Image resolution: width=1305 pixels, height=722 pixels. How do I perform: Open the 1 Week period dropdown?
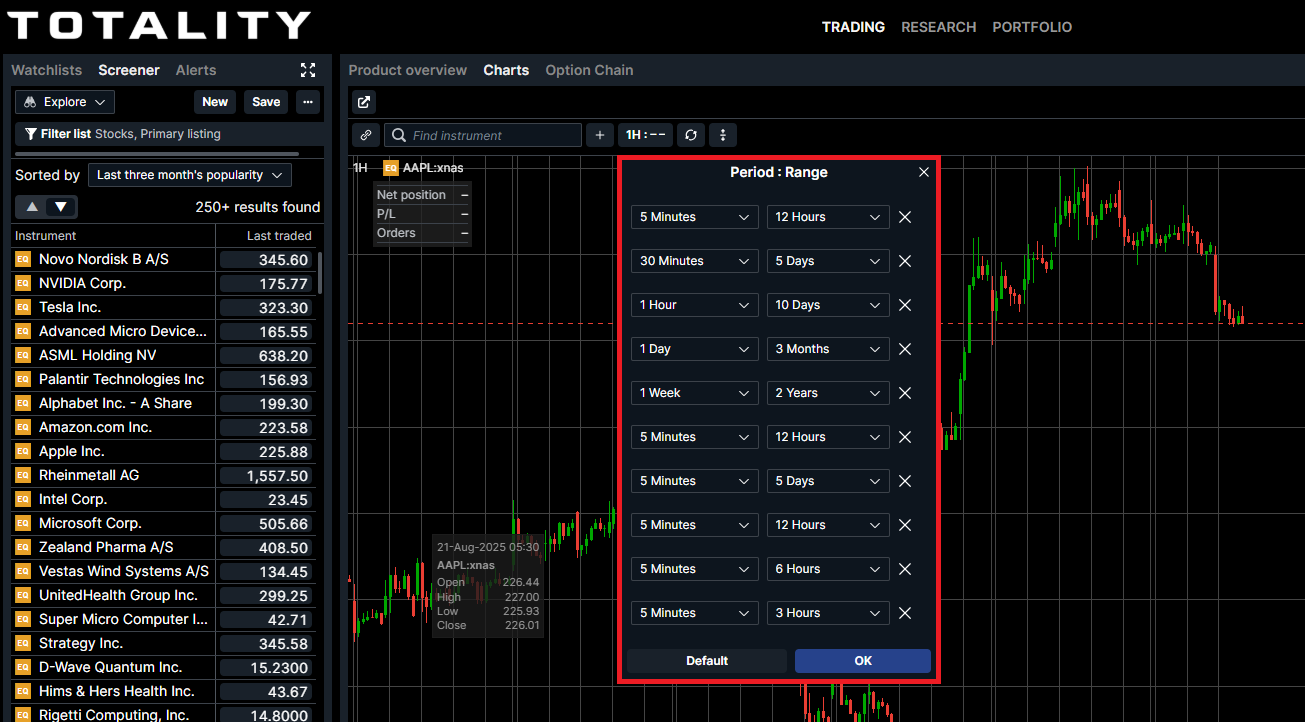695,393
